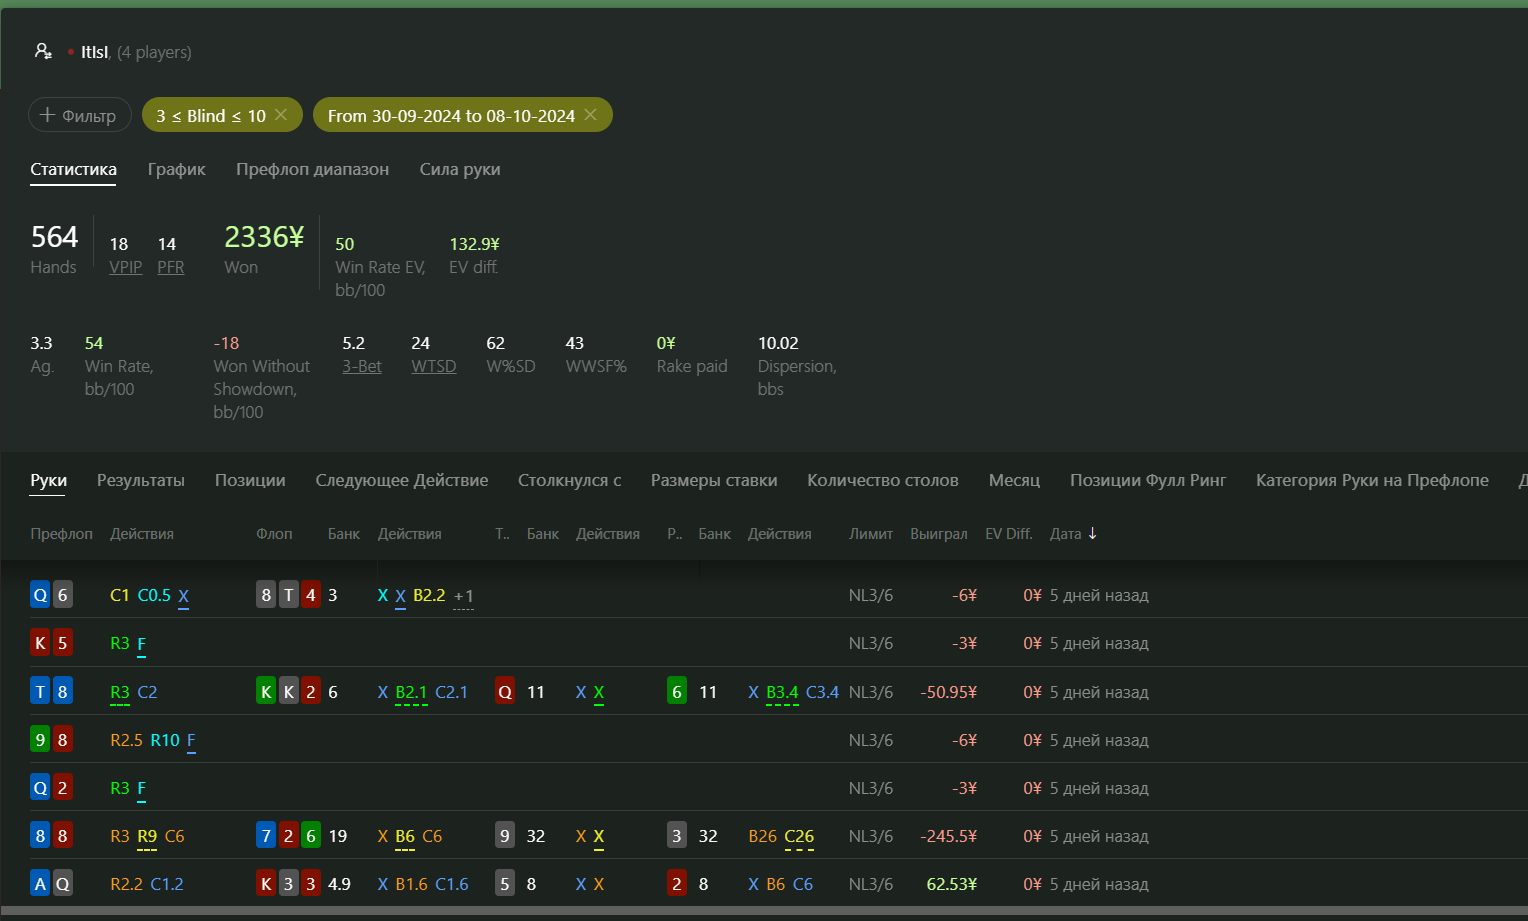Click the 3-Bet stat link
The width and height of the screenshot is (1528, 921).
362,366
